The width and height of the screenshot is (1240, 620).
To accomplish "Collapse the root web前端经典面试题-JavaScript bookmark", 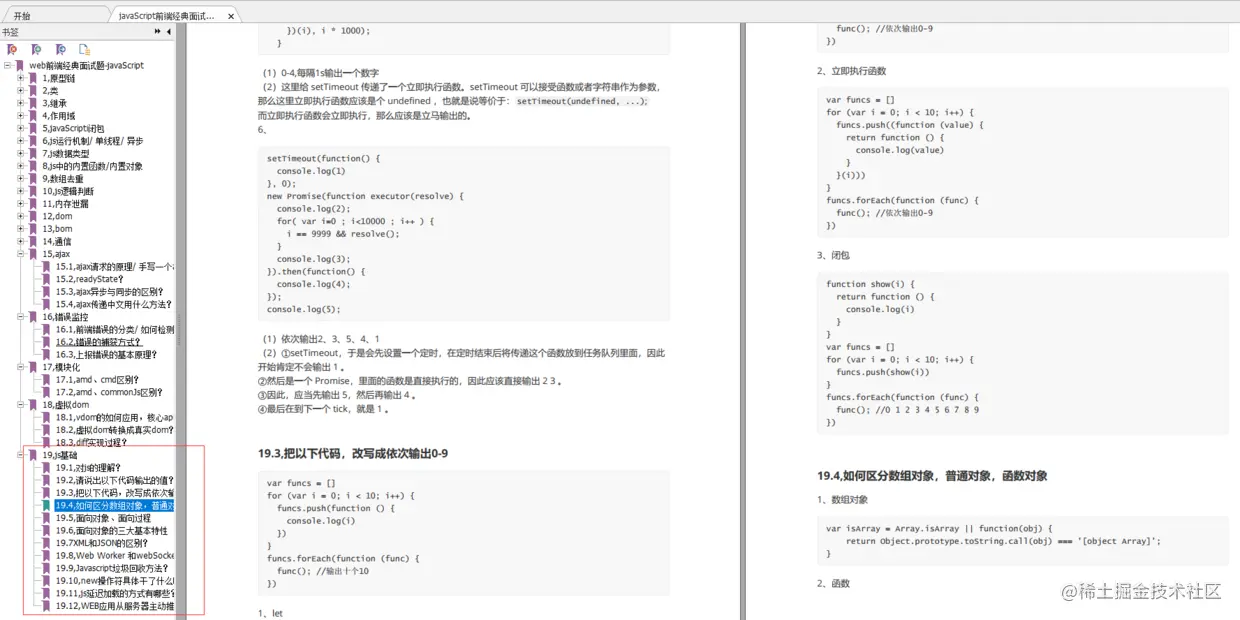I will [x=8, y=66].
